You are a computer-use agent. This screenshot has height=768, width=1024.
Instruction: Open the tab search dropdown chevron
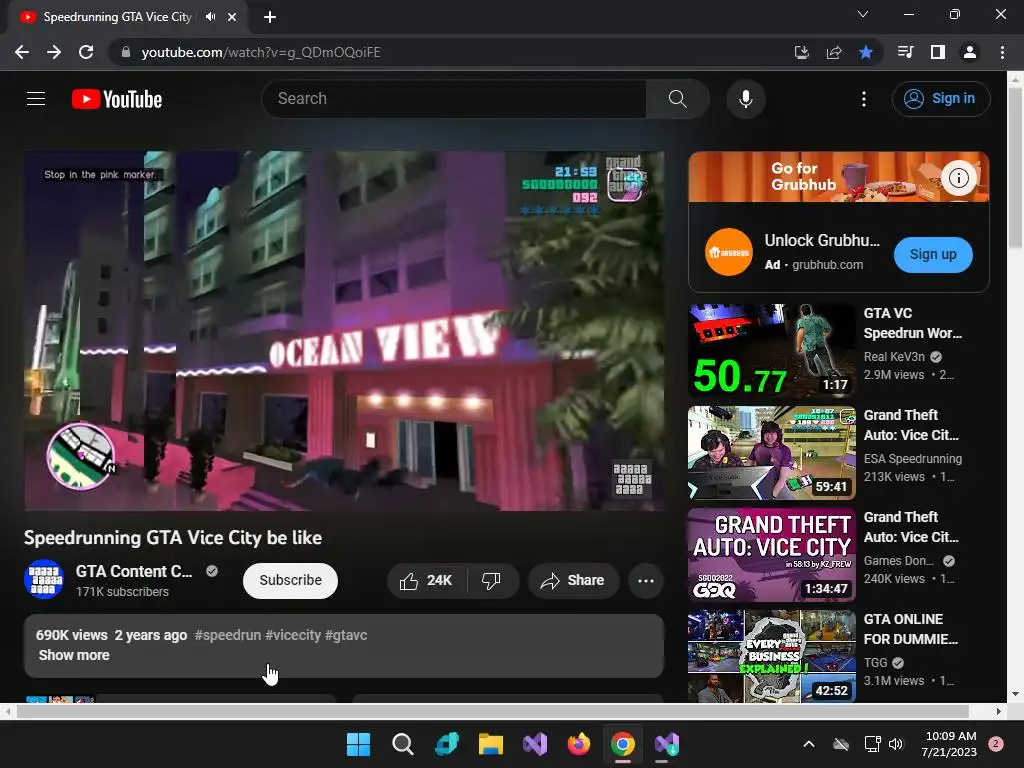coord(863,14)
